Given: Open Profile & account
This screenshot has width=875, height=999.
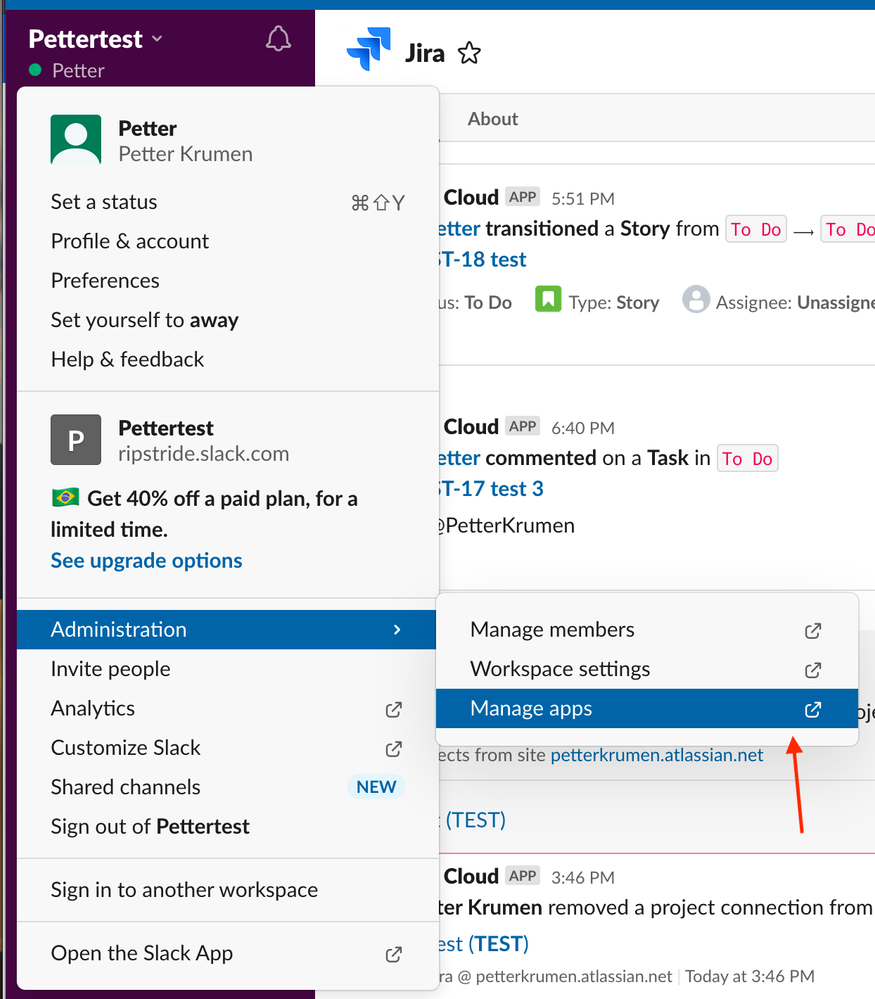Looking at the screenshot, I should click(228, 241).
